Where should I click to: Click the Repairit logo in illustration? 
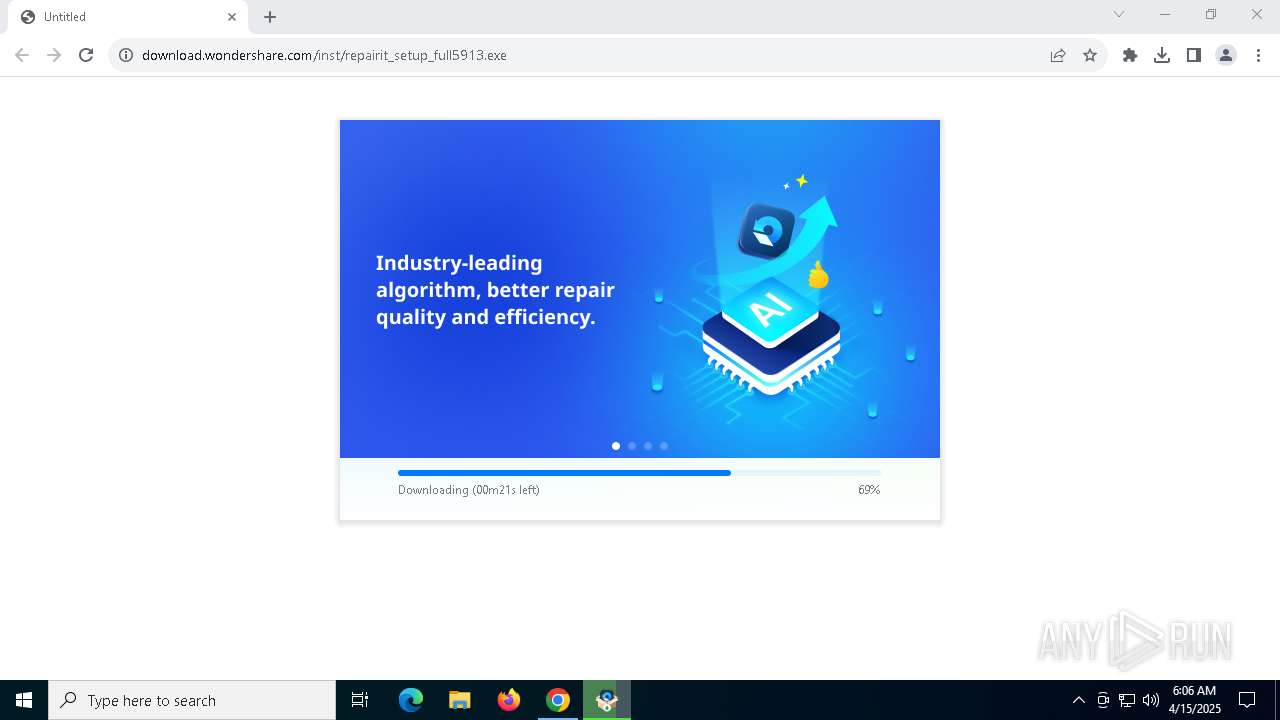(x=766, y=231)
